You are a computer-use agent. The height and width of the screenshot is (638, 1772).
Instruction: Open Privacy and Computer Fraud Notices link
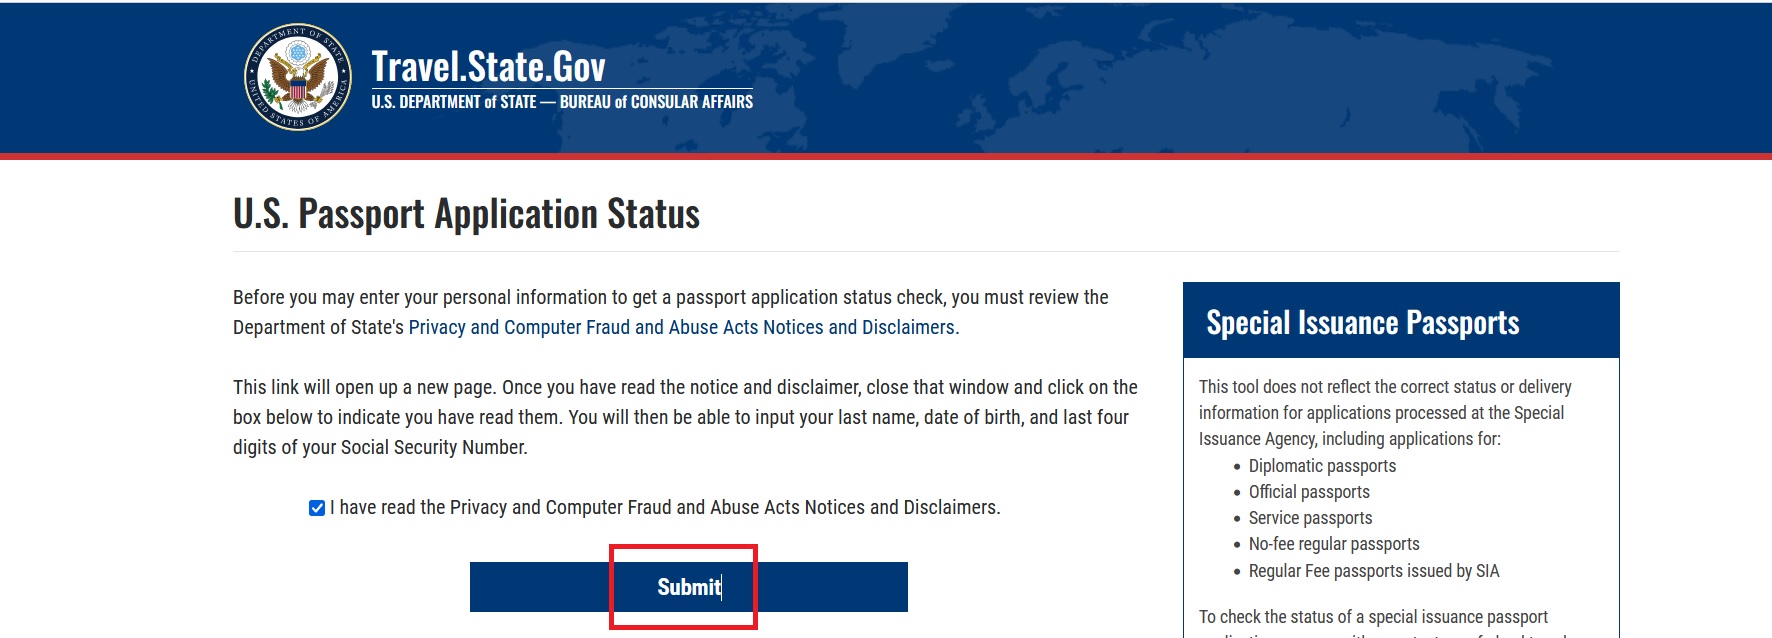pos(684,327)
